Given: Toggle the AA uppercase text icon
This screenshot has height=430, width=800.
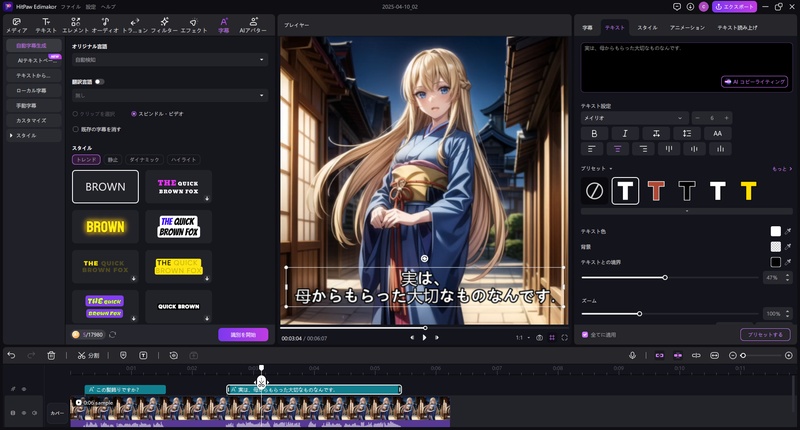Looking at the screenshot, I should coord(717,133).
